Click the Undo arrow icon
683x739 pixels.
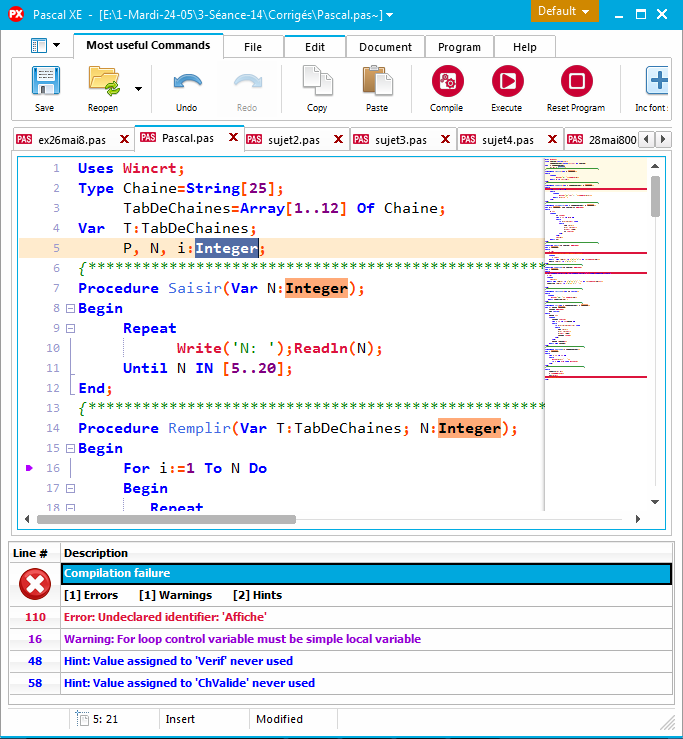187,82
